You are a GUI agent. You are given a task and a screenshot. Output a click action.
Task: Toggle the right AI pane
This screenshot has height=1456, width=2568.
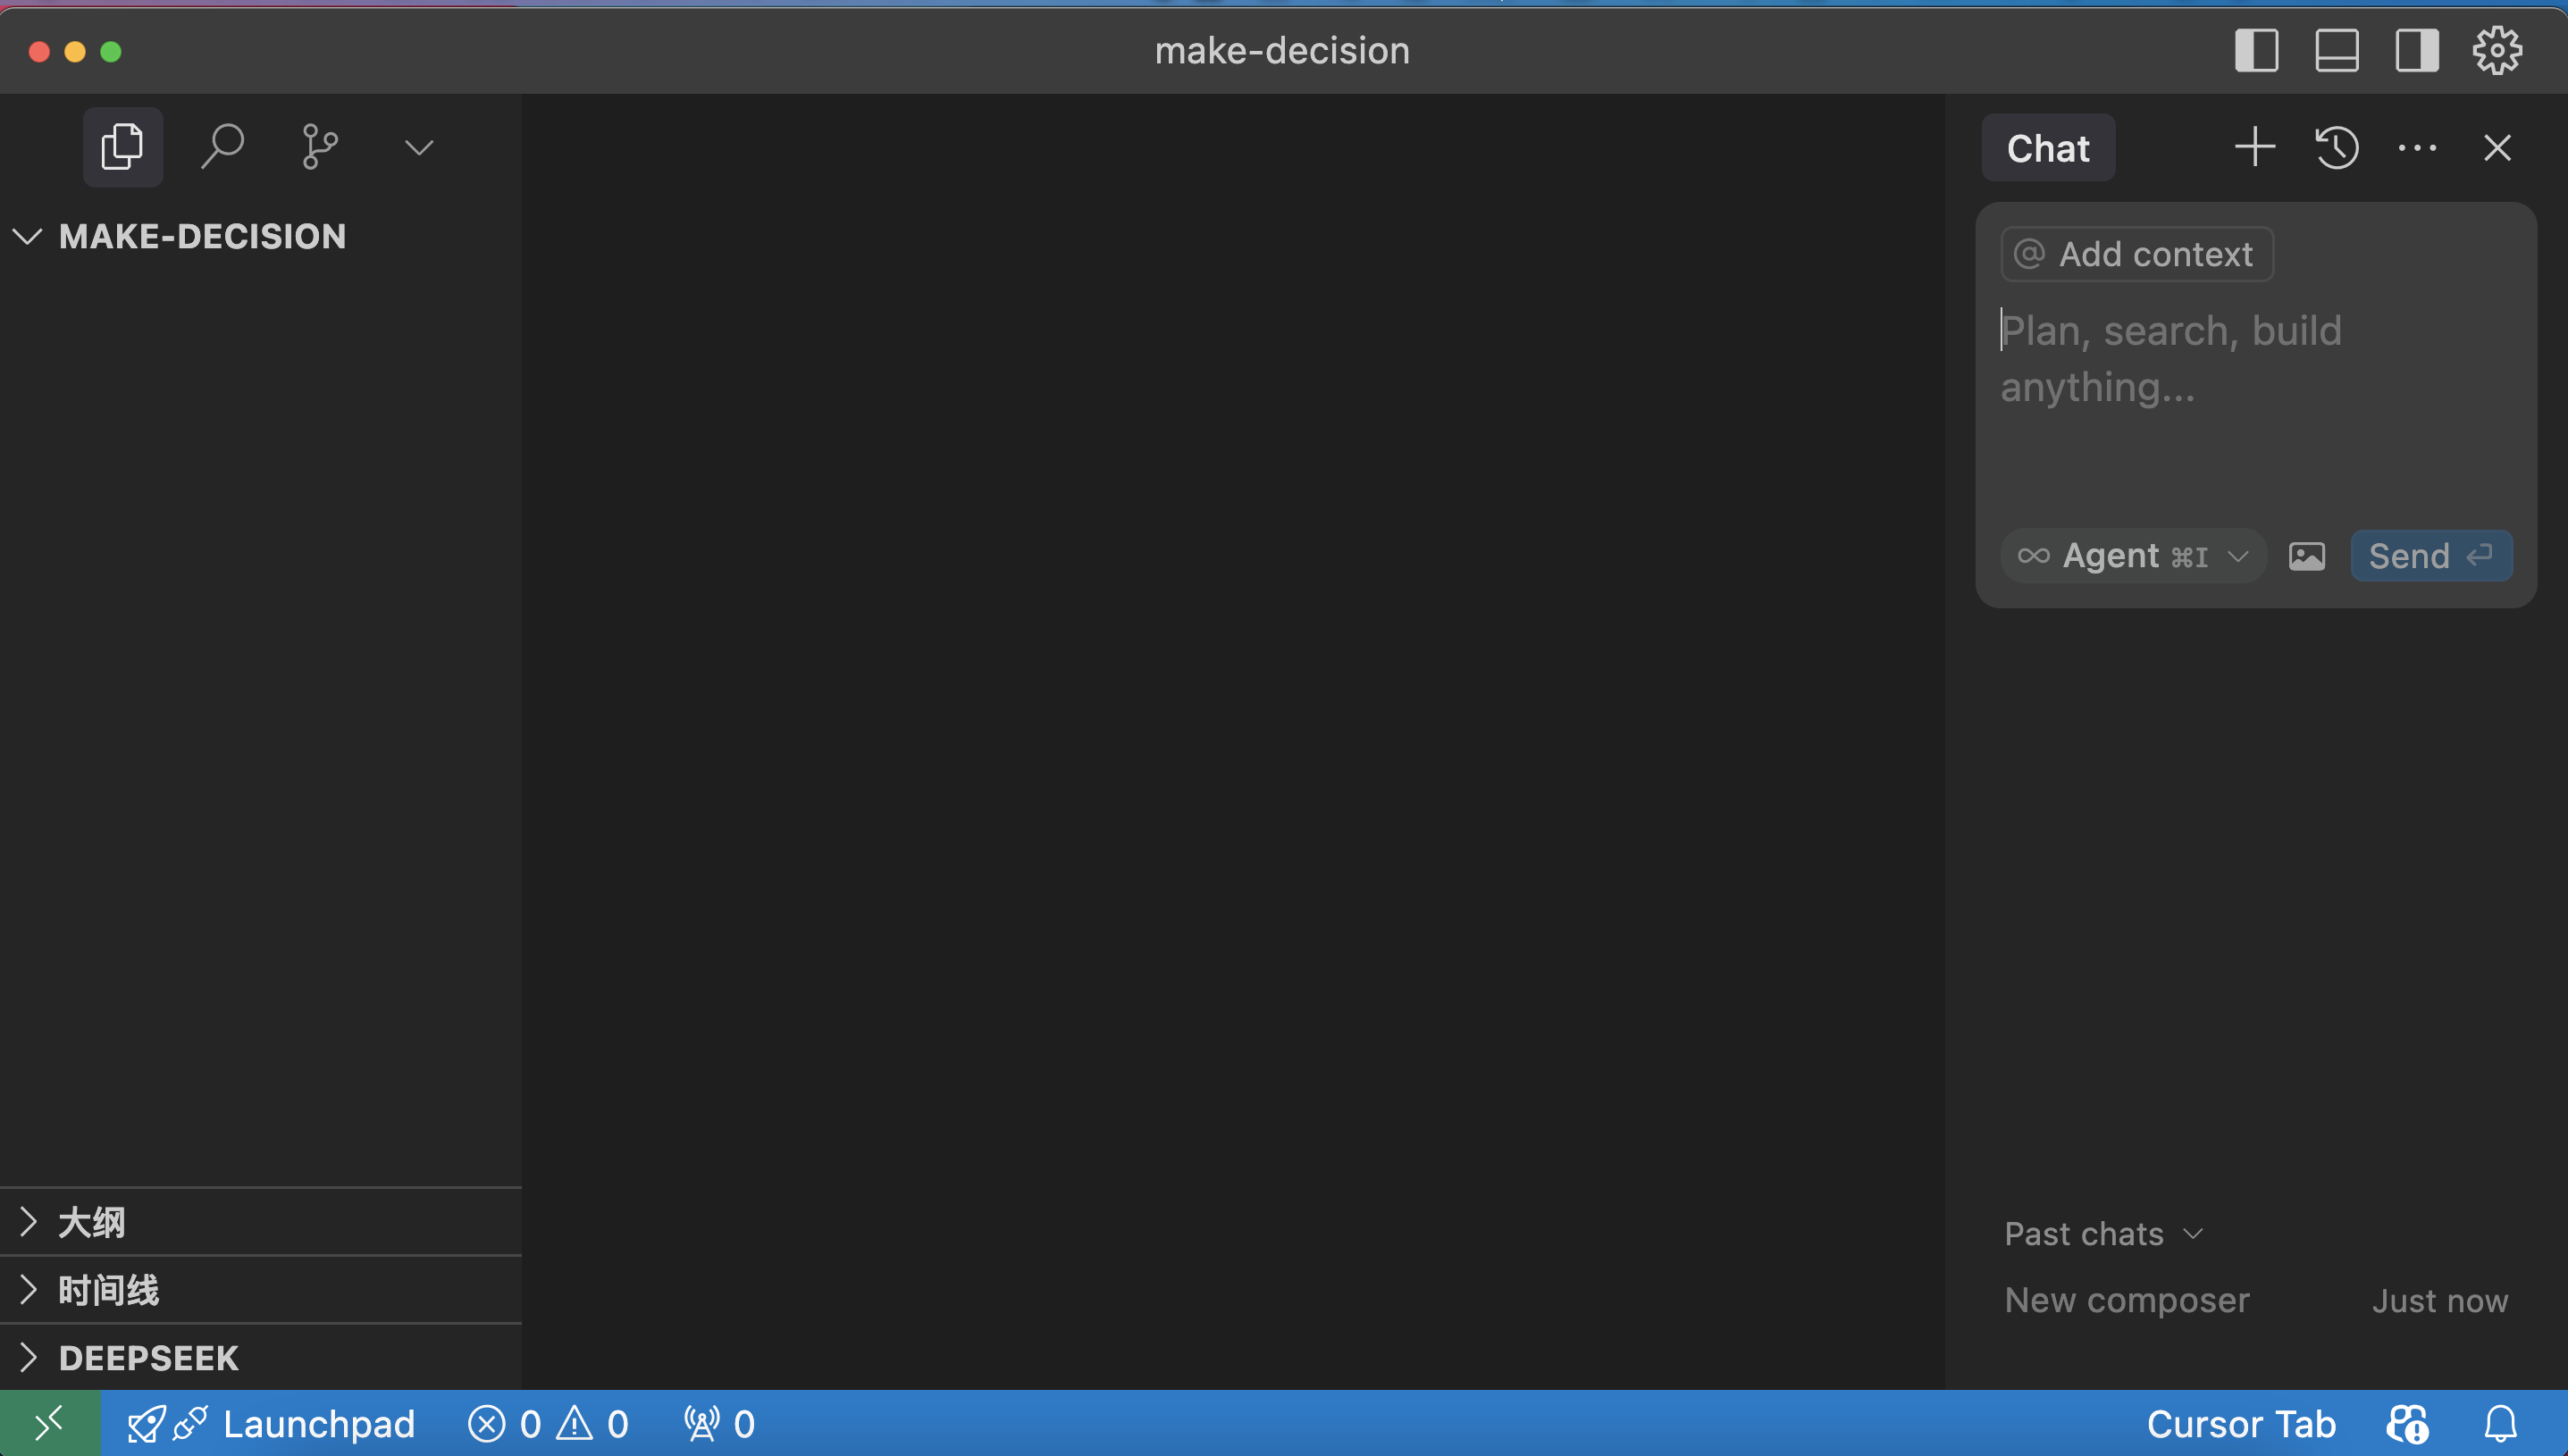(2416, 50)
